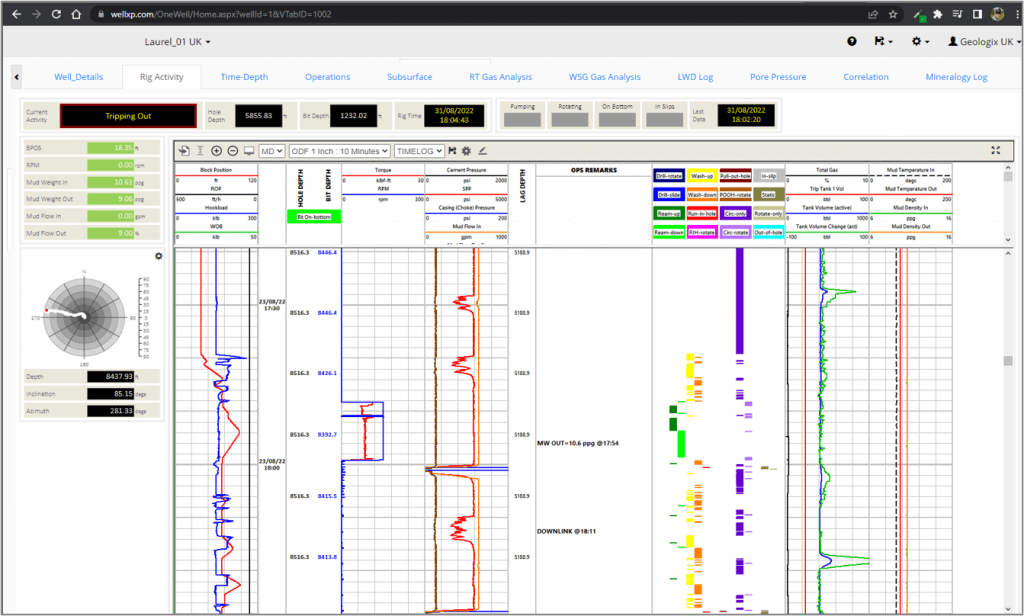Image resolution: width=1024 pixels, height=616 pixels.
Task: Click the green extension icon in browser toolbar
Action: click(x=919, y=14)
